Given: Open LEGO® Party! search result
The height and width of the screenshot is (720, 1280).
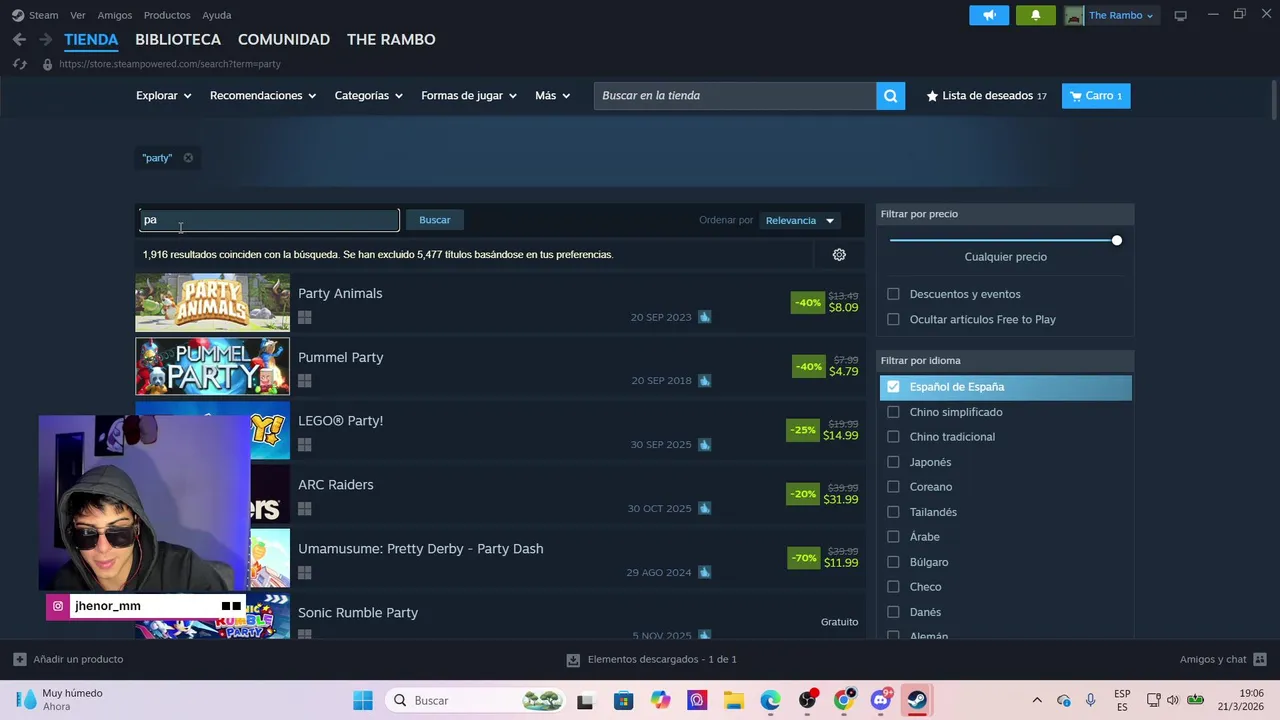Looking at the screenshot, I should click(x=499, y=431).
